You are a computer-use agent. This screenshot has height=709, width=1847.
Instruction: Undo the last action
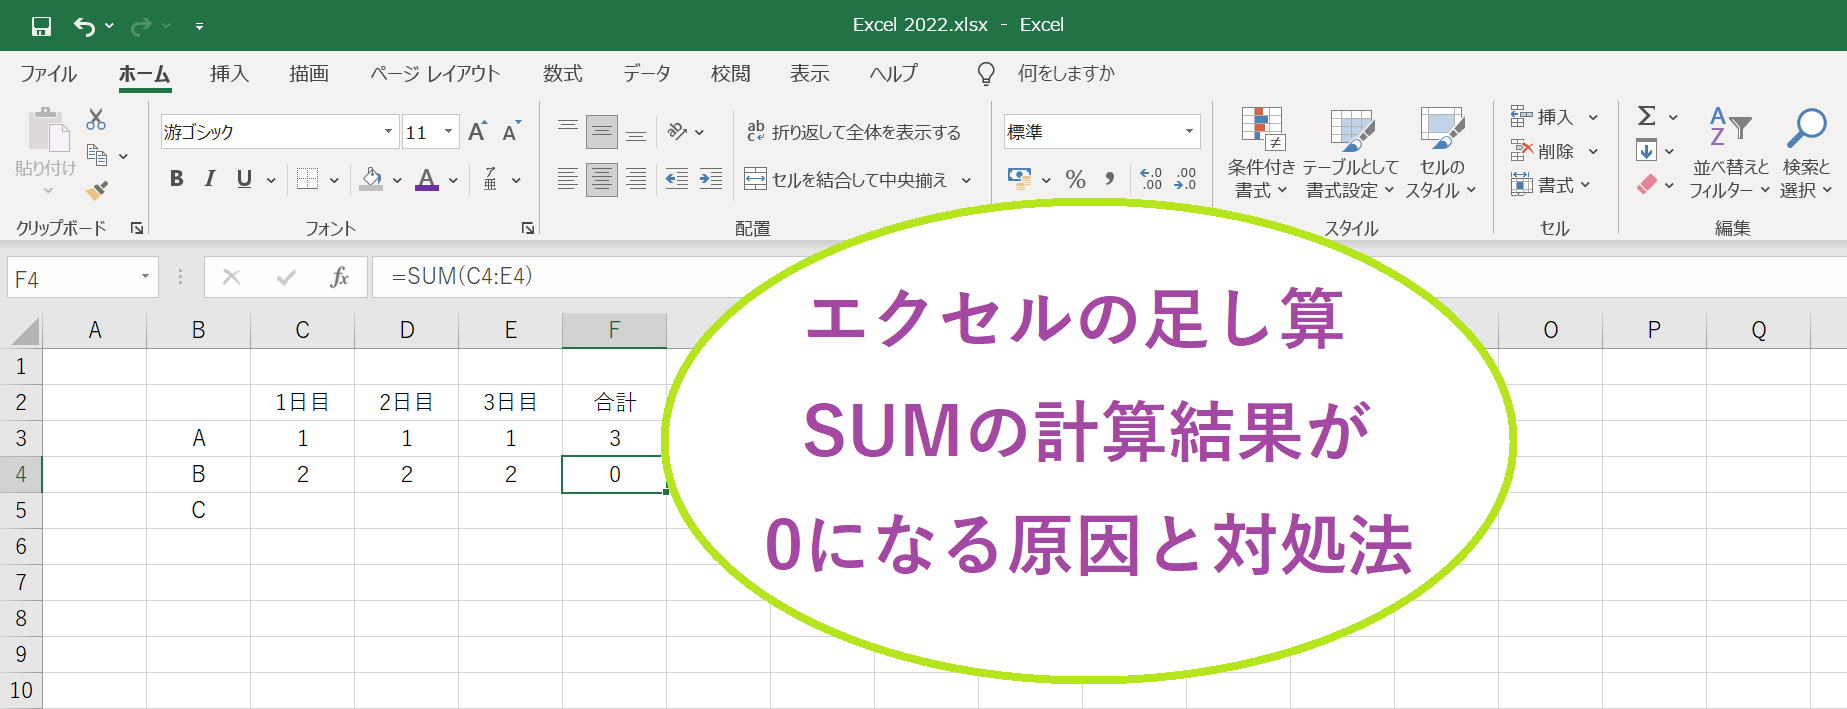pyautogui.click(x=84, y=26)
